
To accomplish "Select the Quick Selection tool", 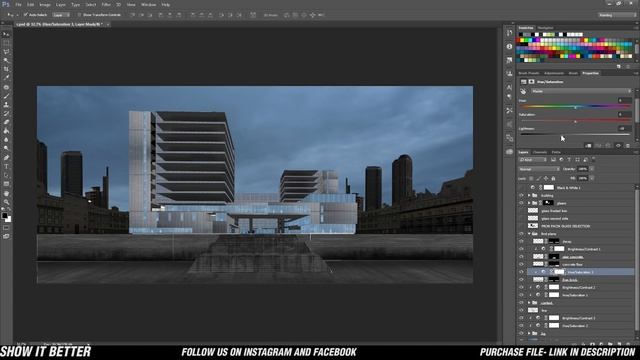I will (x=6, y=60).
